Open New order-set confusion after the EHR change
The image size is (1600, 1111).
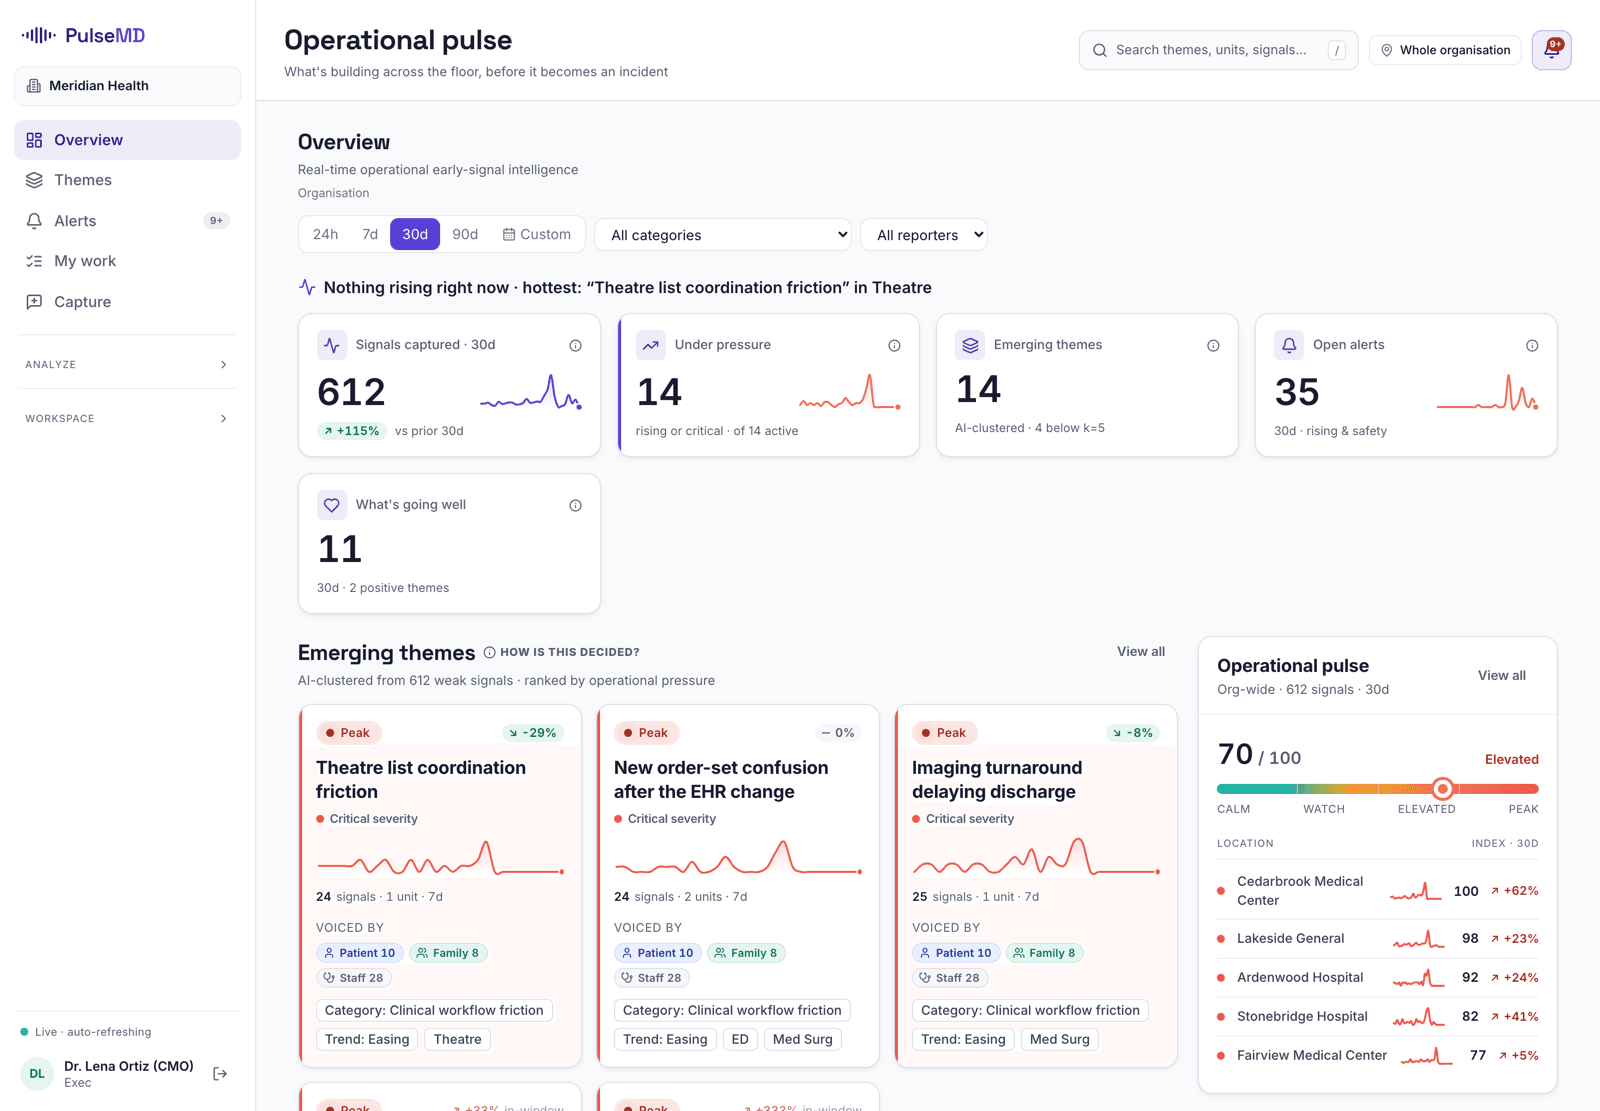738,886
